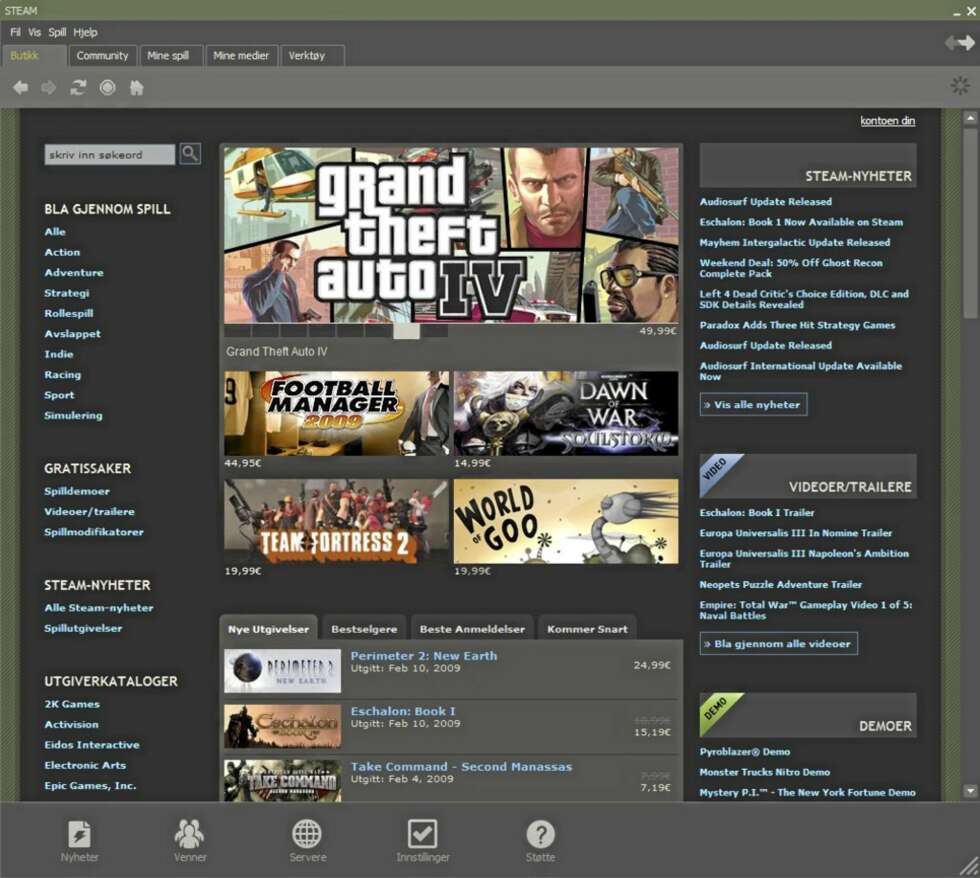Show the Beste Anmeldelser tab
This screenshot has width=980, height=878.
point(472,629)
